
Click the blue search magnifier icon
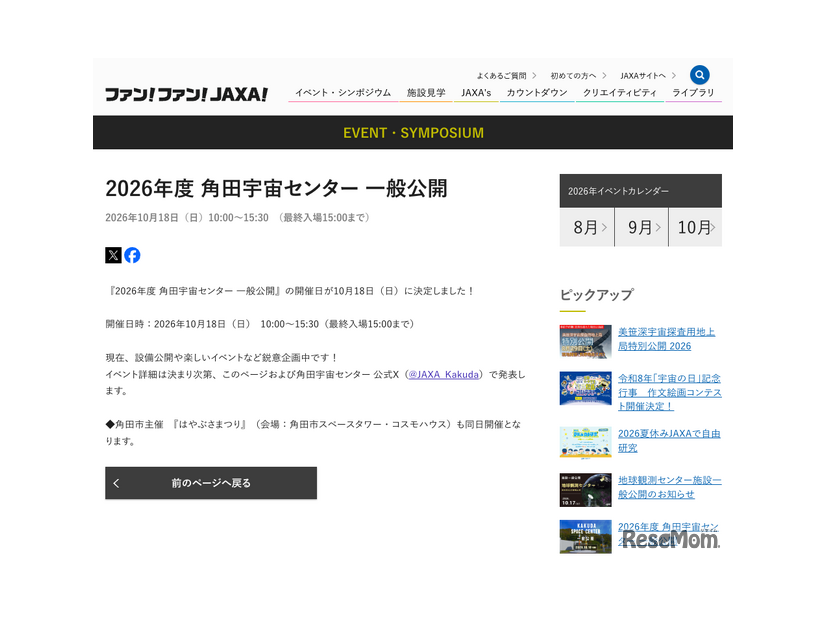699,75
